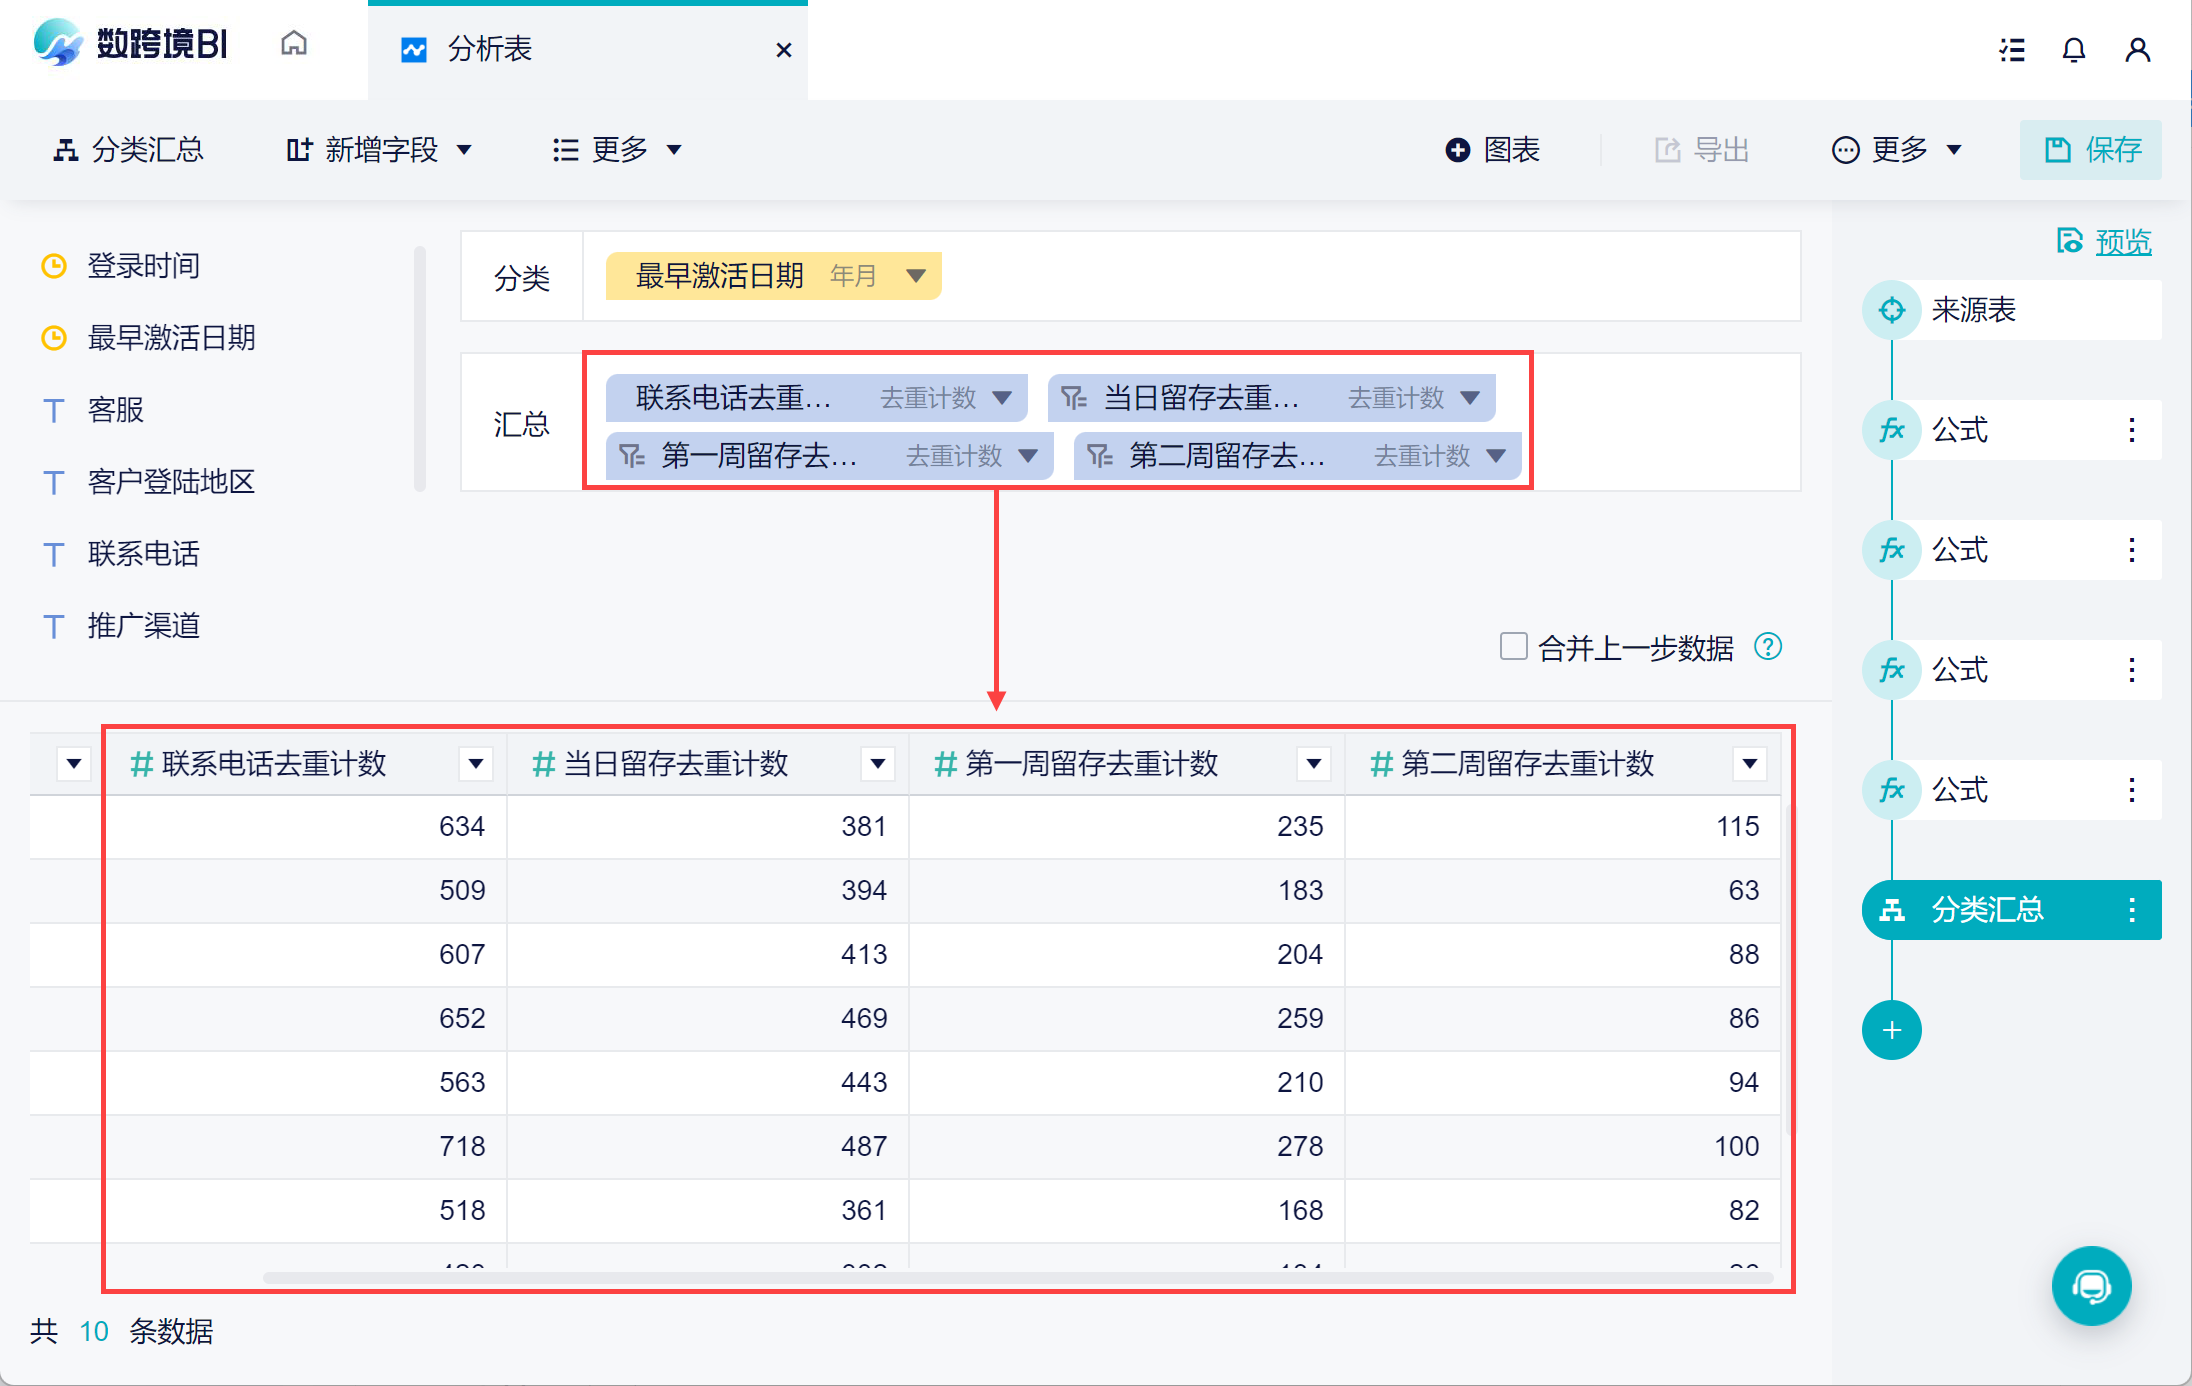Open the notification bell

[x=2074, y=49]
